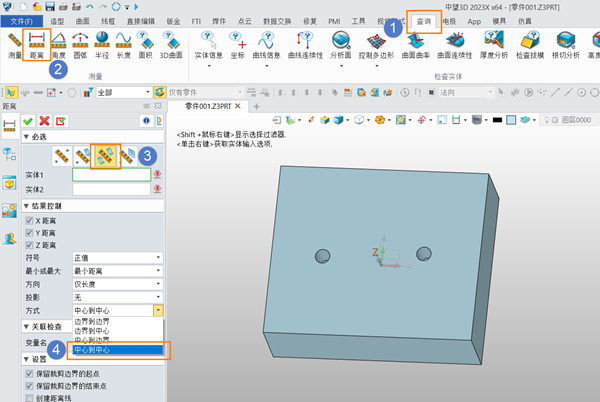This screenshot has width=600, height=402.
Task: Open the 曲面曲率 surface curvature tool
Action: pos(416,45)
